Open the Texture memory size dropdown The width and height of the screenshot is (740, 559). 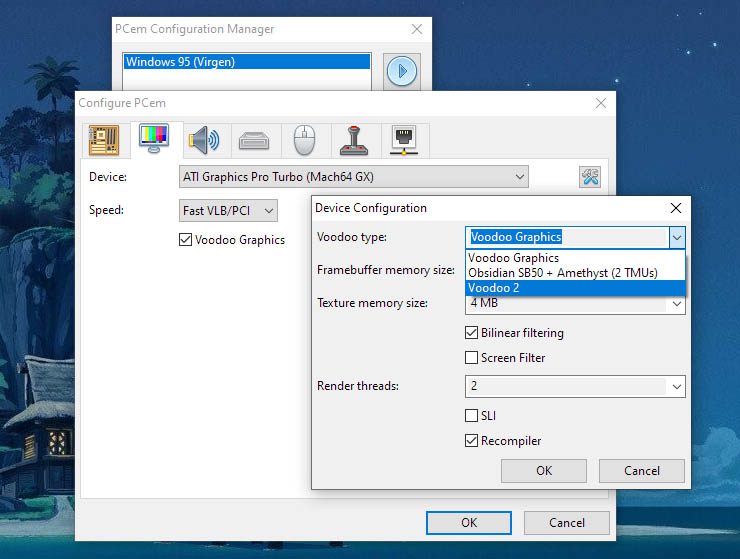pyautogui.click(x=575, y=303)
